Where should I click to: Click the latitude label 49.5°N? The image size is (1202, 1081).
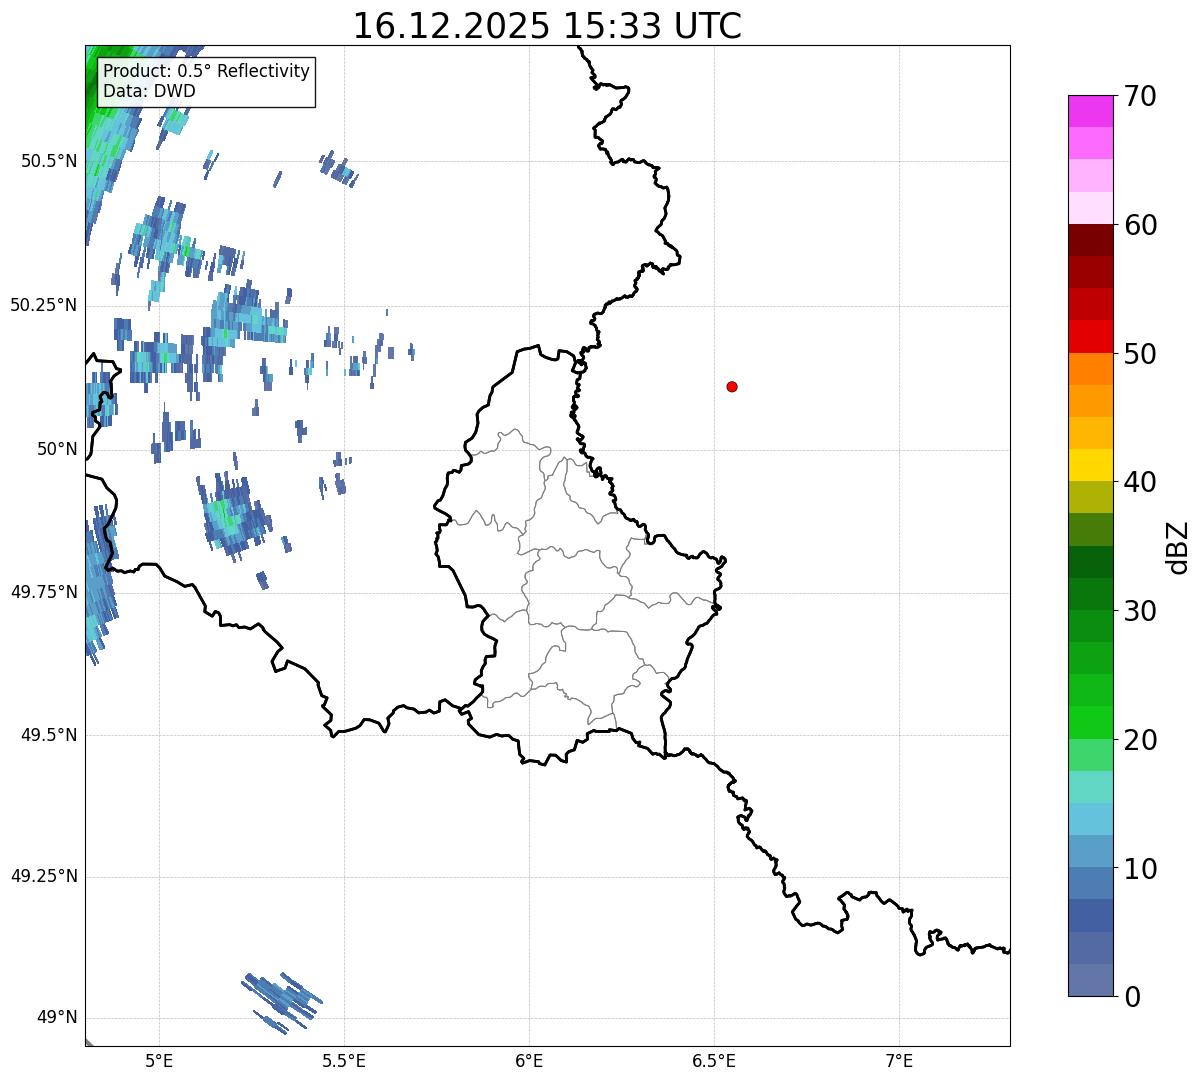(x=48, y=735)
